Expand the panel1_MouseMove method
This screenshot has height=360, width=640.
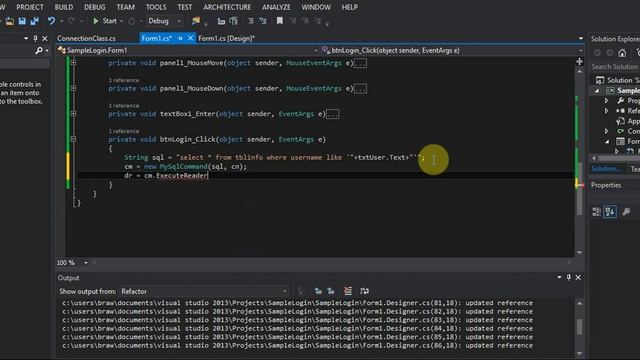(73, 62)
